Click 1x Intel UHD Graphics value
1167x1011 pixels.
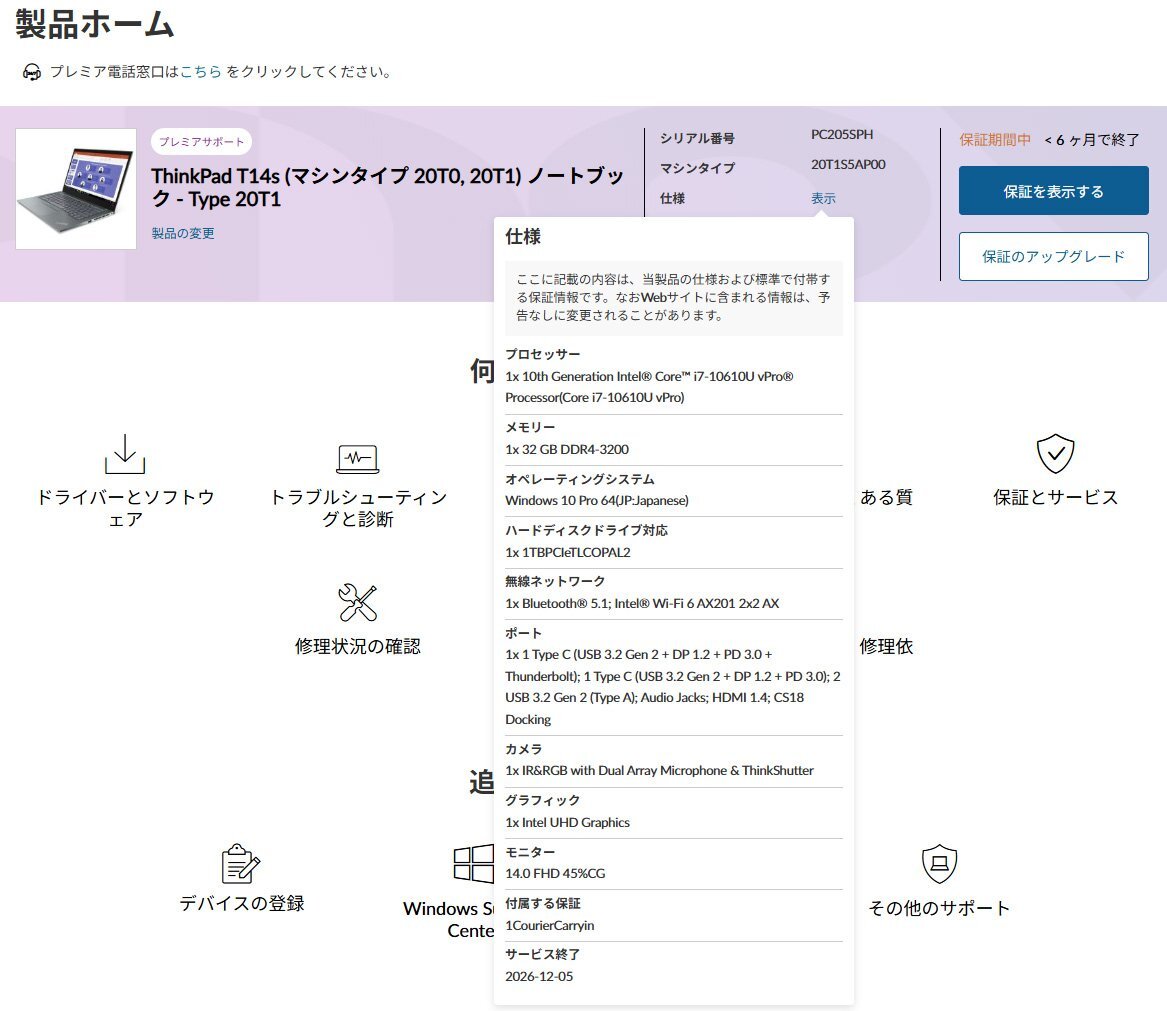pos(567,822)
